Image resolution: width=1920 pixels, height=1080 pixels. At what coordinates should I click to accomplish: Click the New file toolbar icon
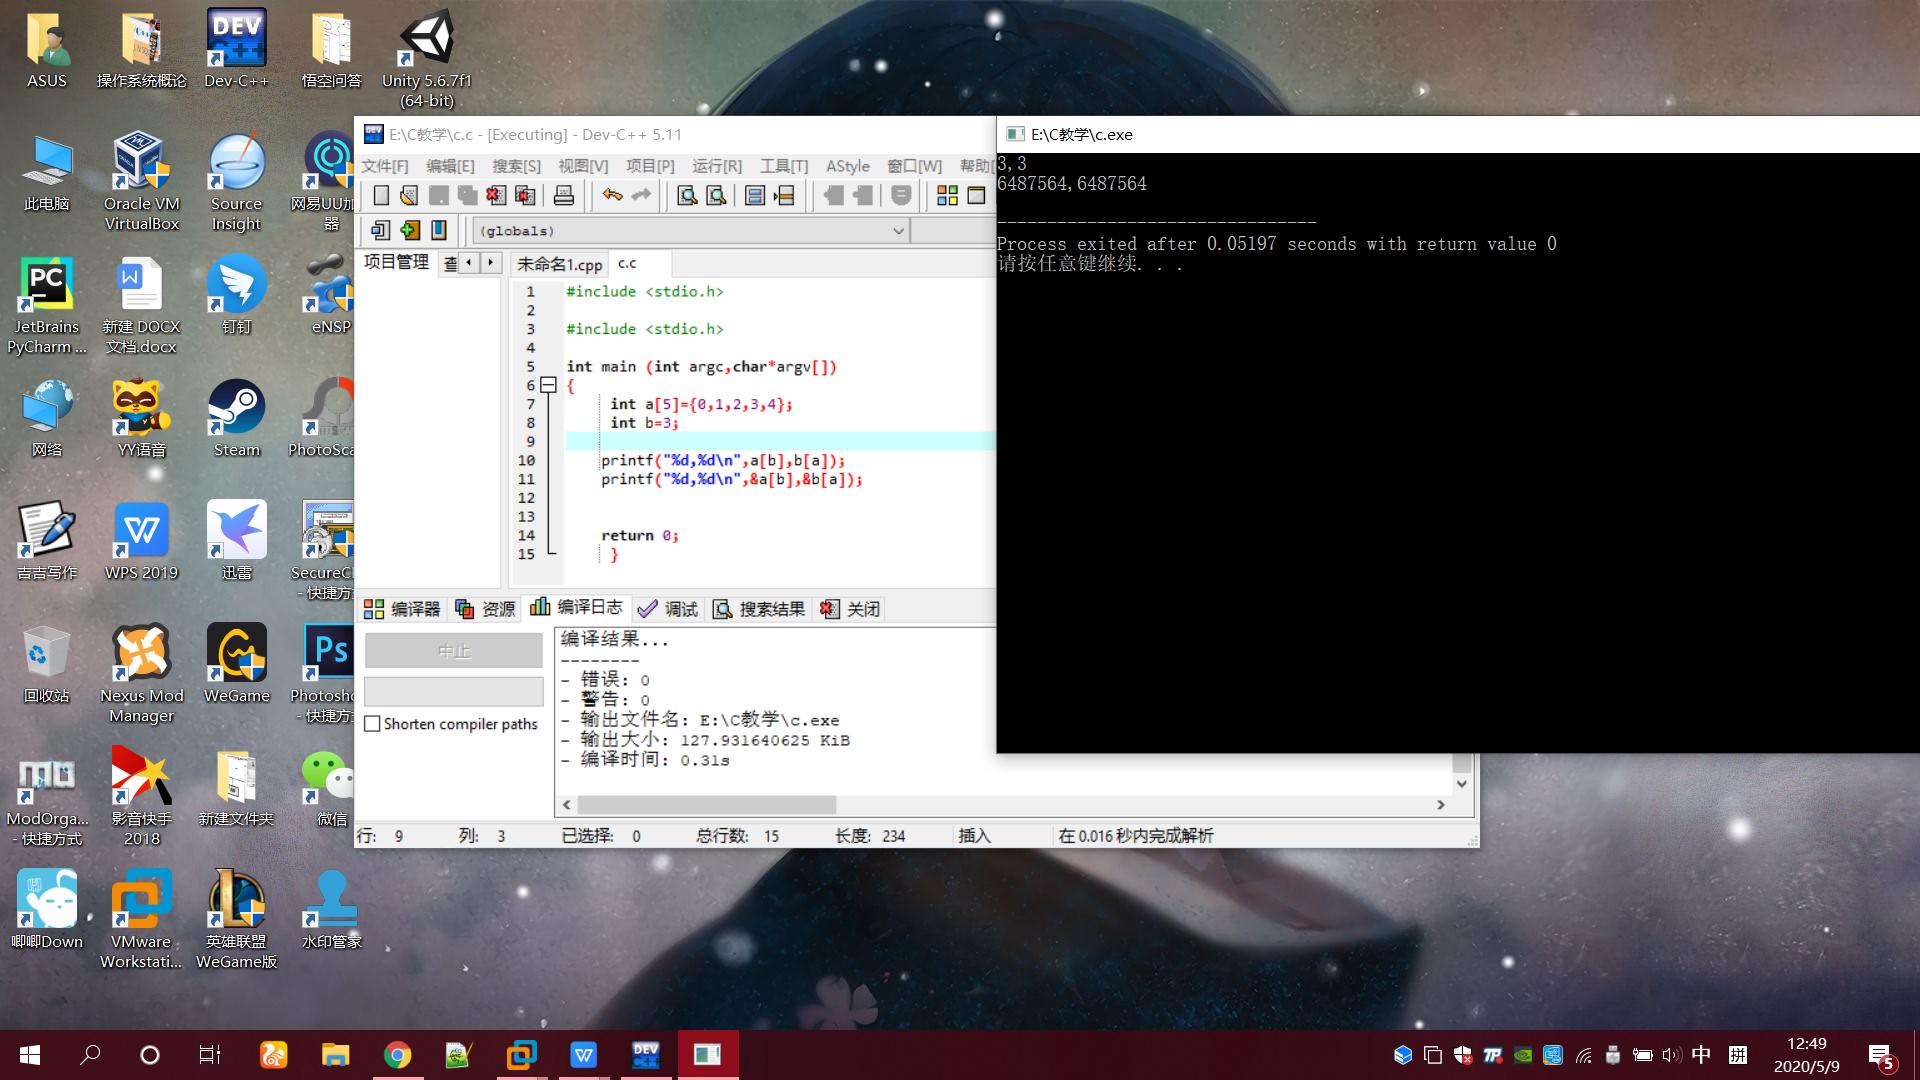[381, 196]
